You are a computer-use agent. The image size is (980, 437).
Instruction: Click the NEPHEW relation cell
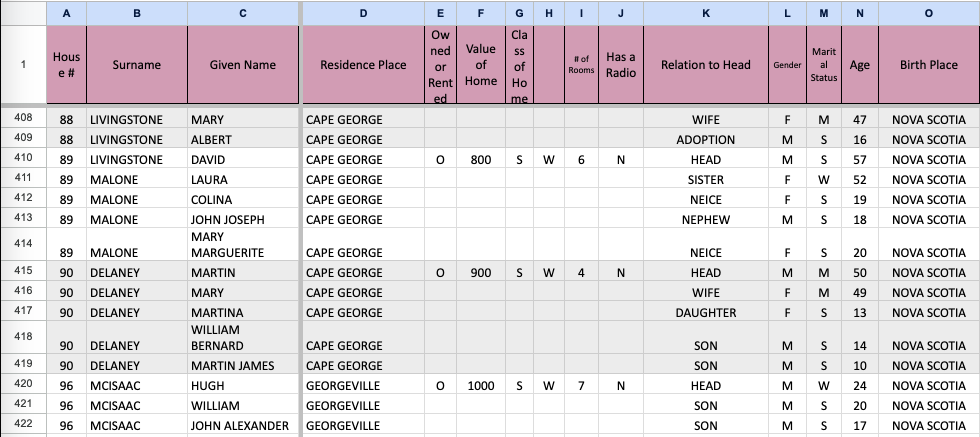pos(705,219)
